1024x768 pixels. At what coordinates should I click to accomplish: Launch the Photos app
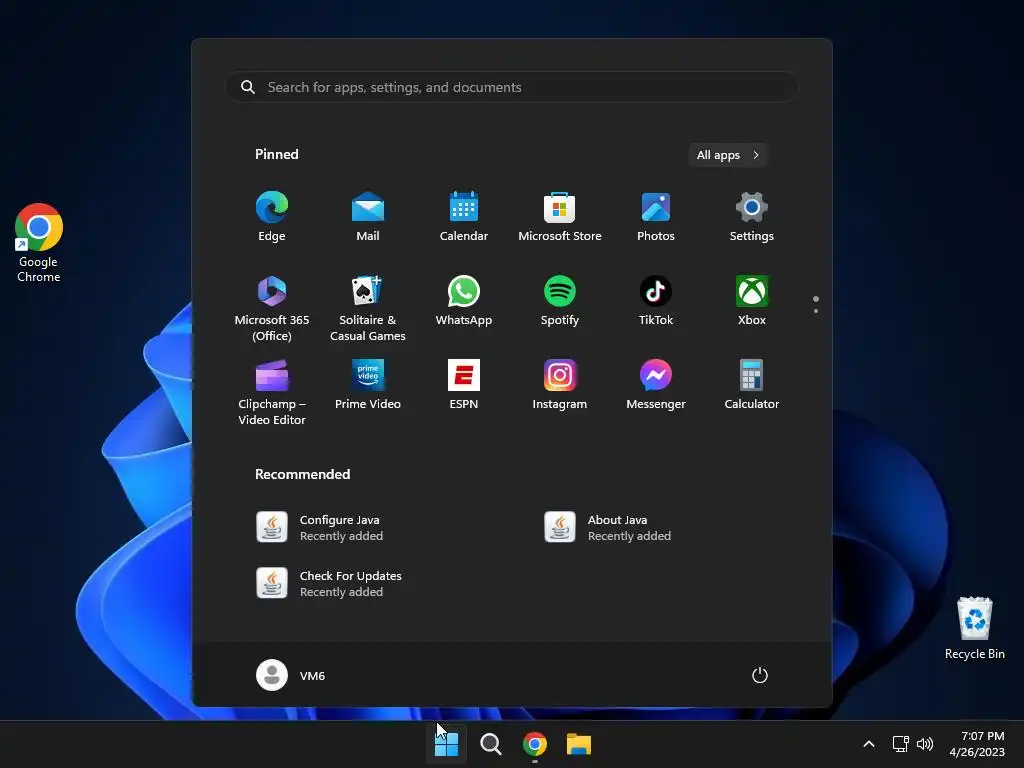click(x=656, y=217)
